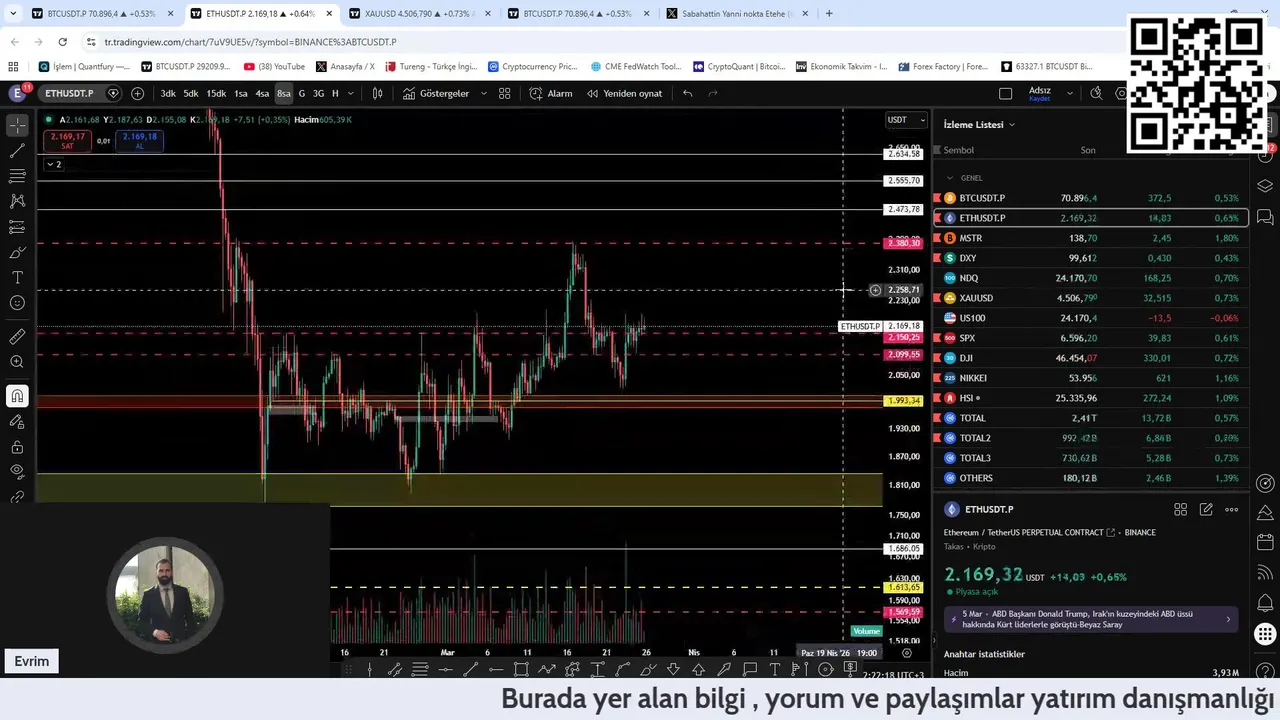Switch to the 4sa timeframe
The width and height of the screenshot is (1280, 720).
[x=262, y=93]
